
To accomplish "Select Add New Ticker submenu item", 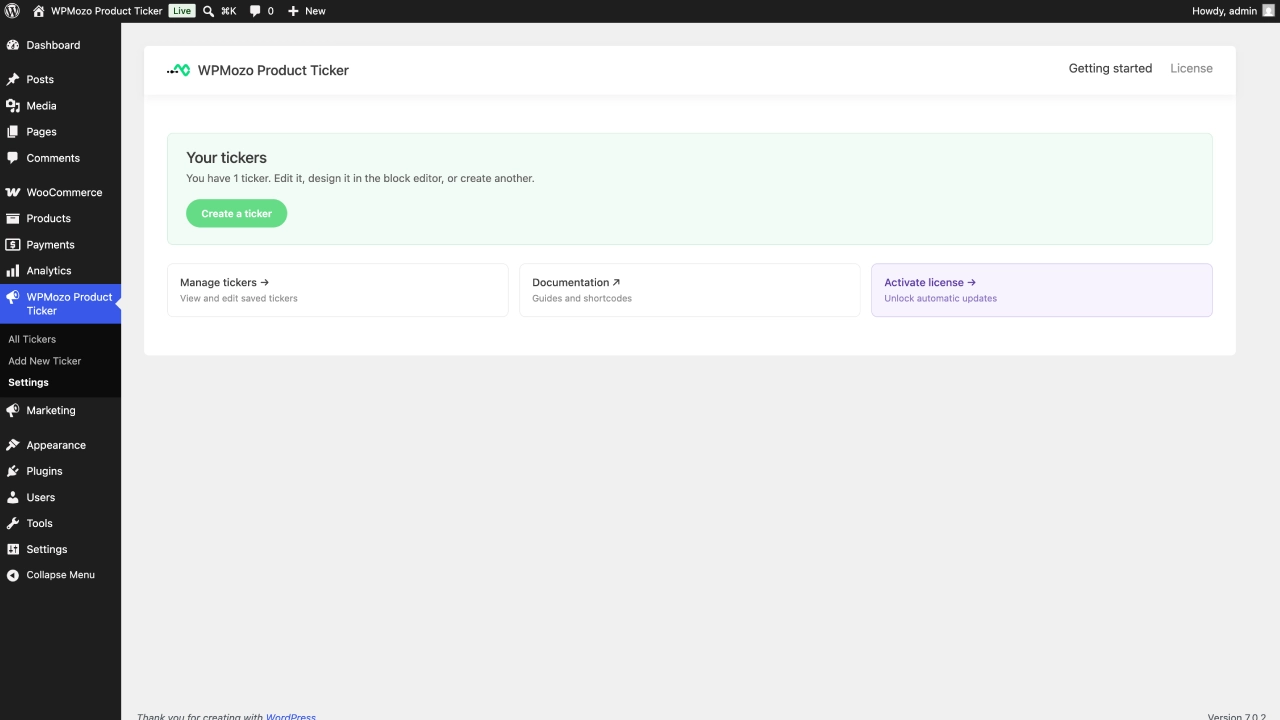I will [x=45, y=361].
